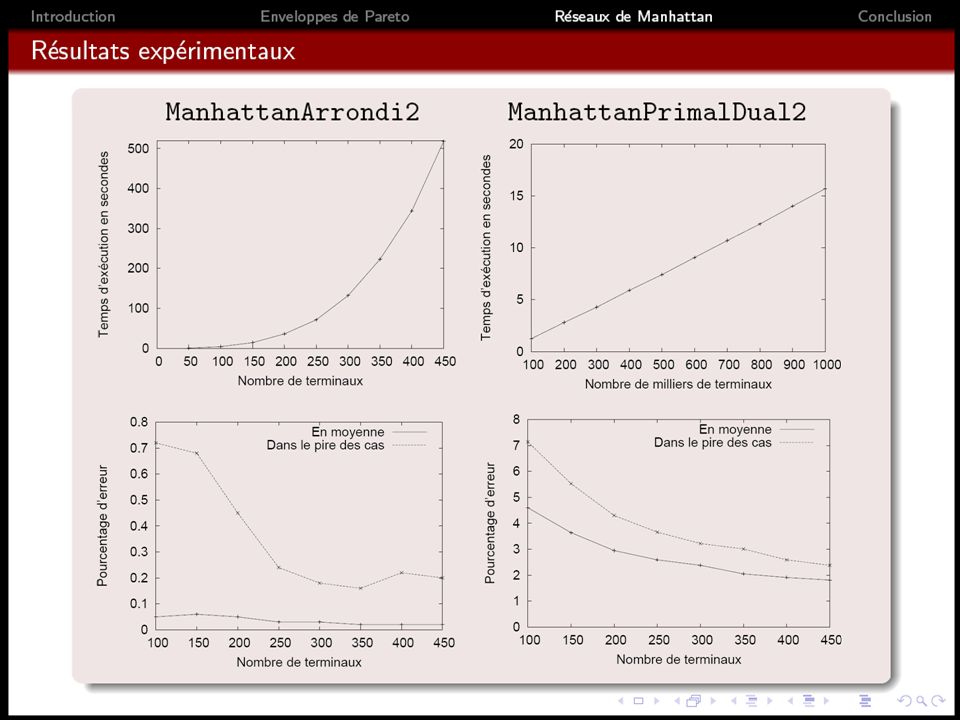Click the 20 y-axis value on top-right chart
Screen dimensions: 960x720
tap(516, 144)
